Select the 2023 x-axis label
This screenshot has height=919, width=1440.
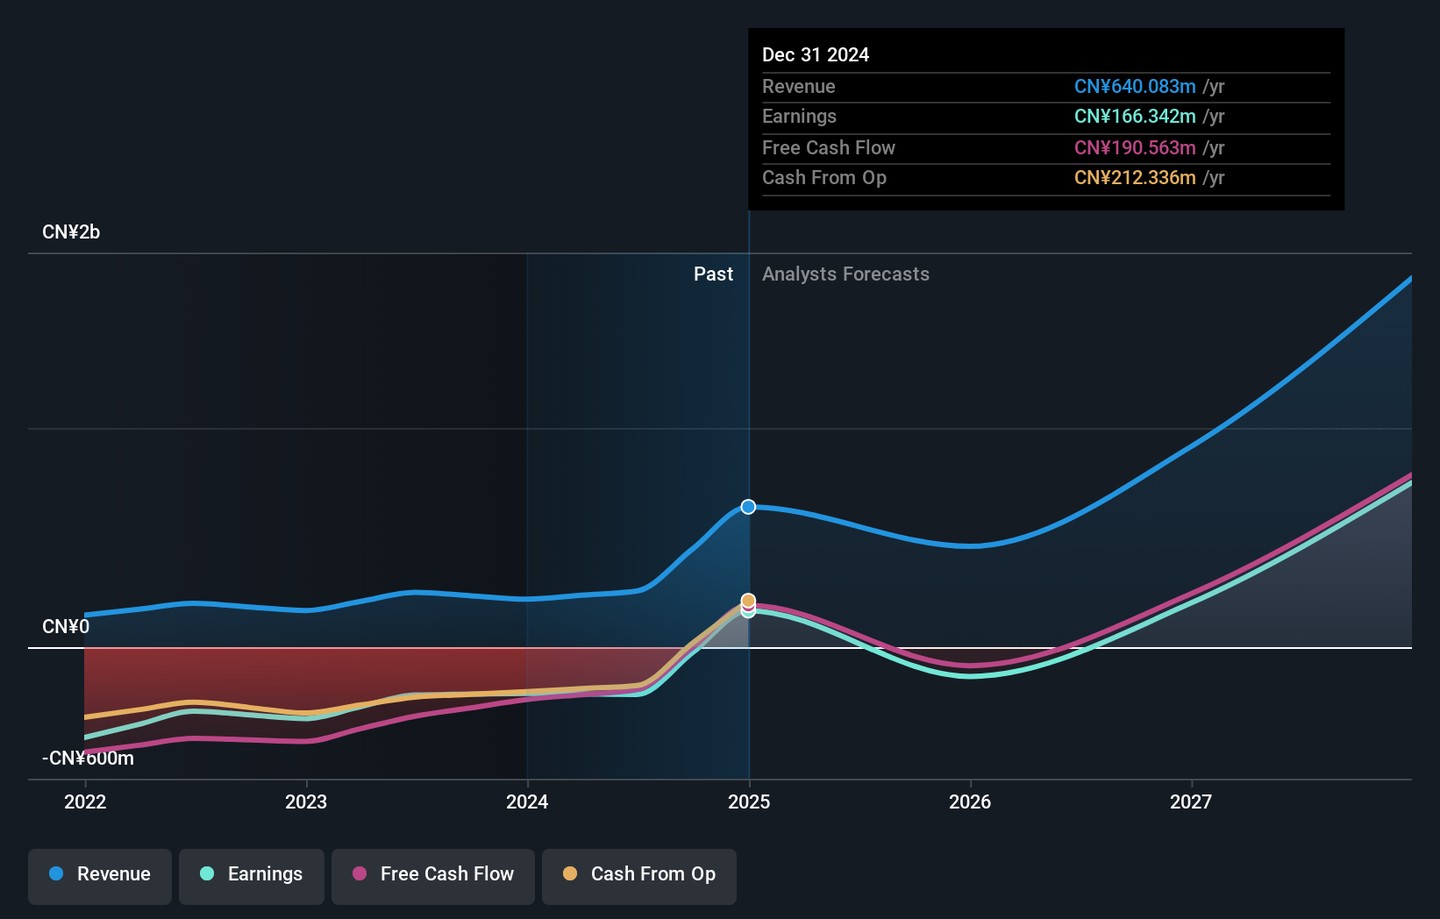click(306, 802)
